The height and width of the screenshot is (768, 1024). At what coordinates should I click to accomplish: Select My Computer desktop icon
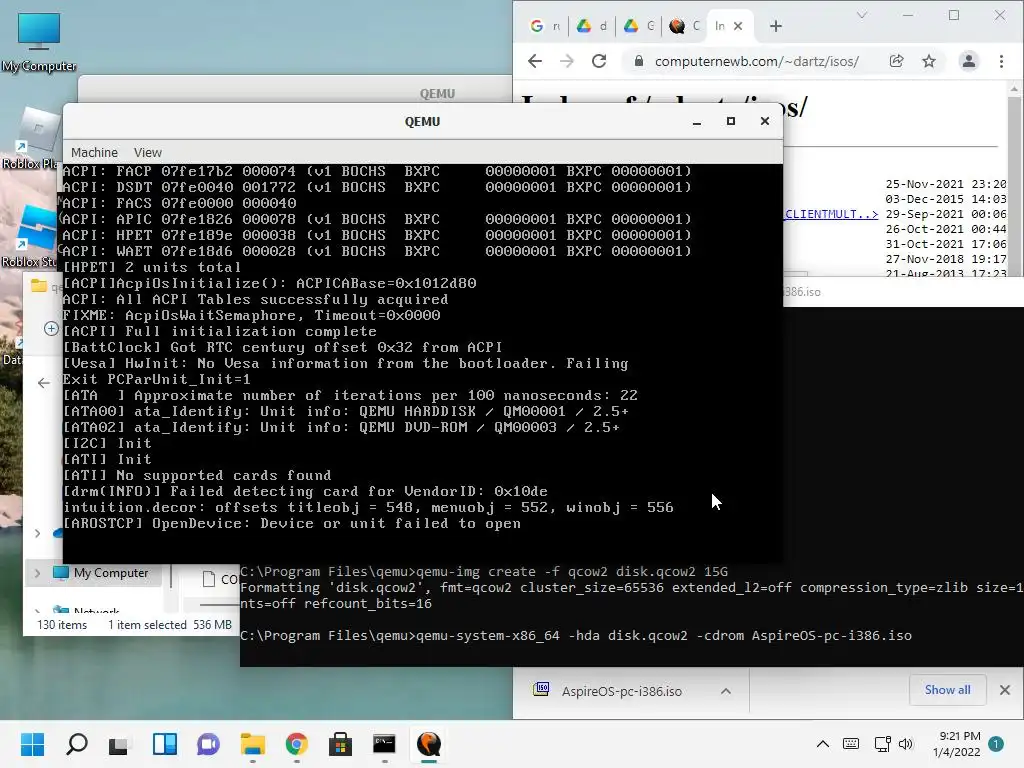pyautogui.click(x=39, y=42)
